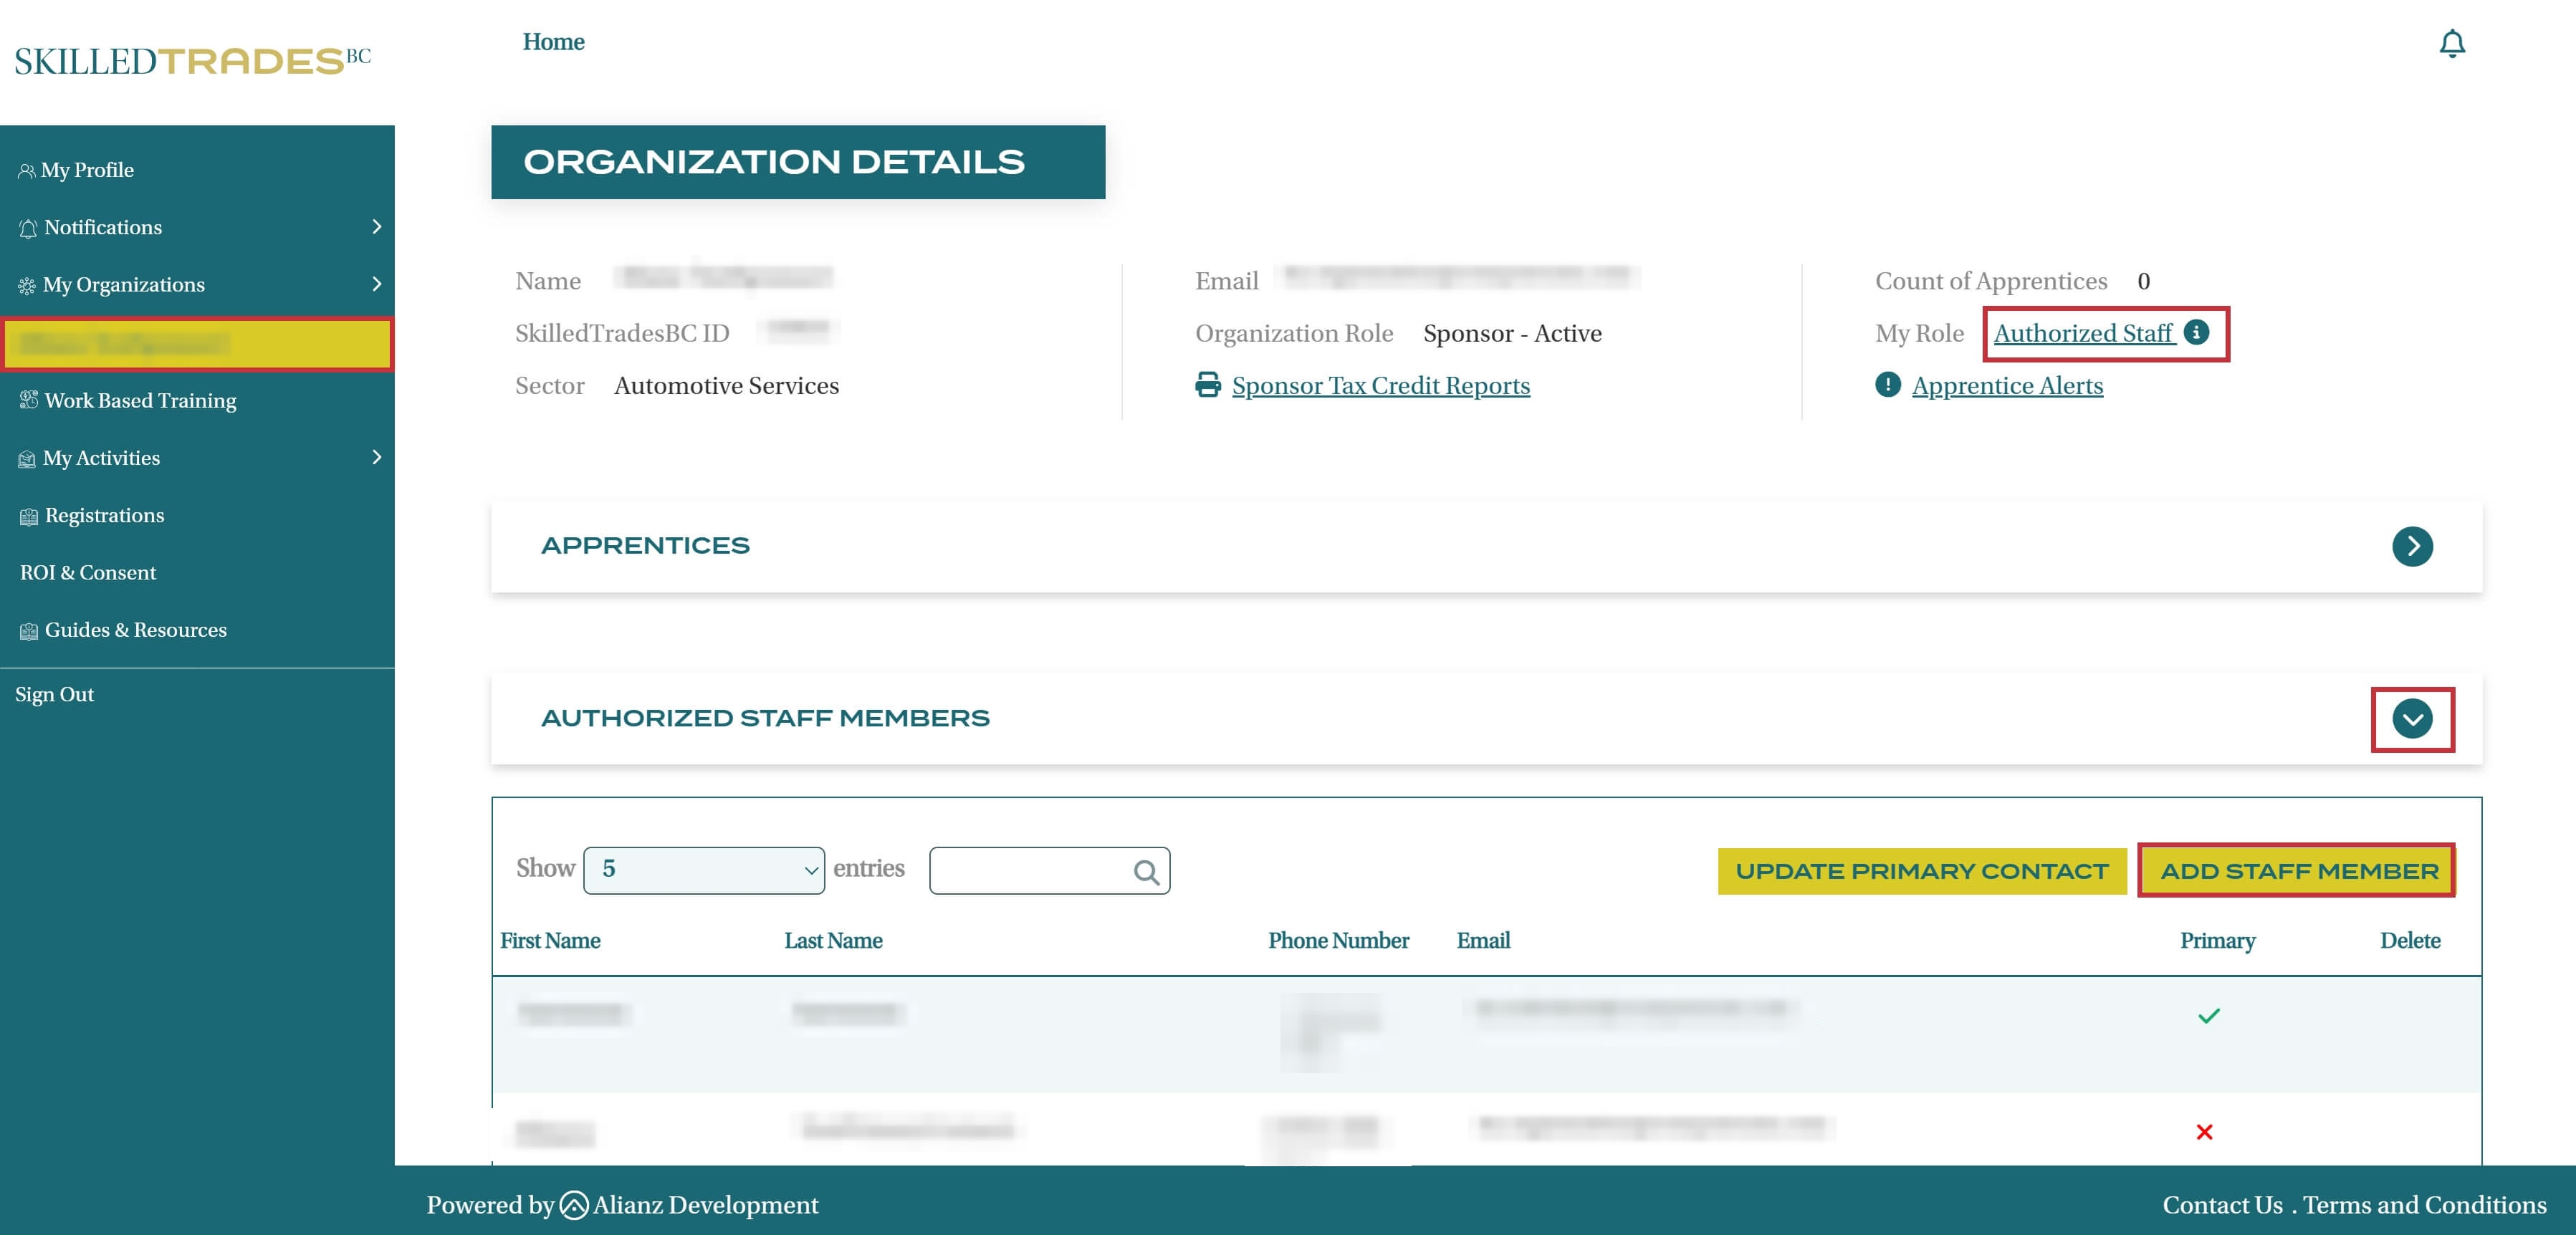Screen dimensions: 2576x1235
Task: Click the staff search input field
Action: pyautogui.click(x=1030, y=871)
